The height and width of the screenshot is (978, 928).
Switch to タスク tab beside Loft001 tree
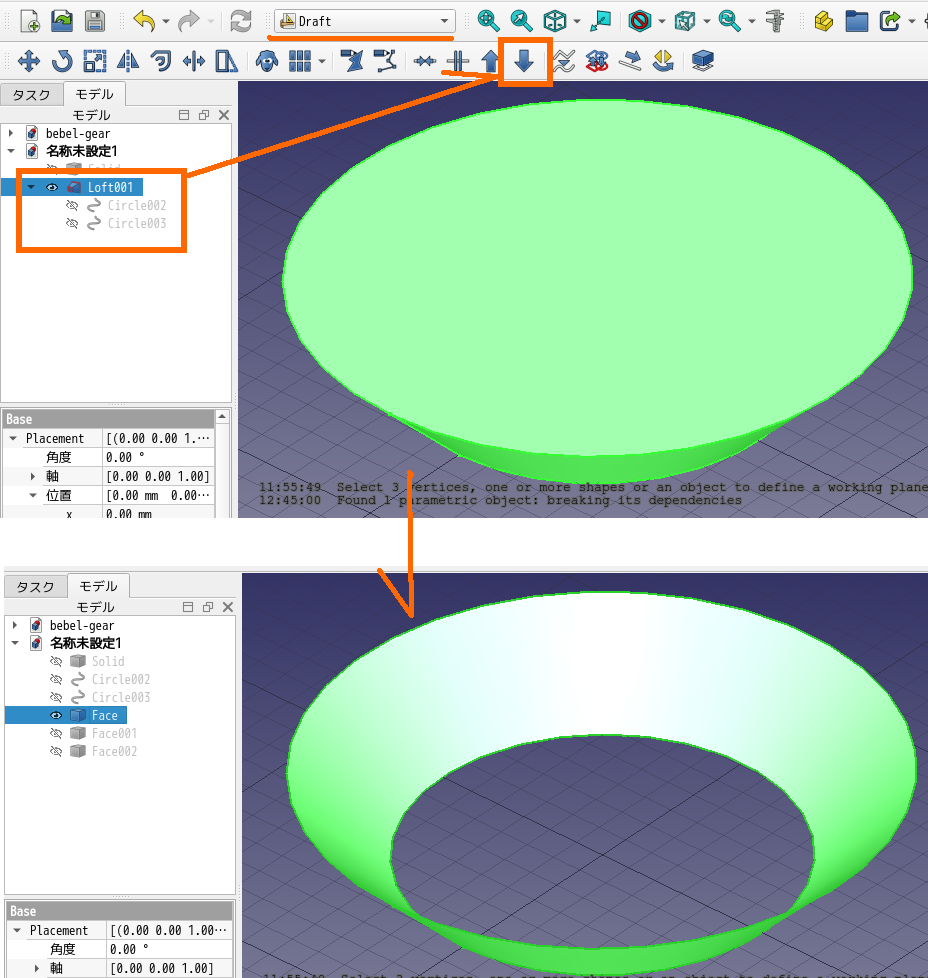[x=31, y=95]
